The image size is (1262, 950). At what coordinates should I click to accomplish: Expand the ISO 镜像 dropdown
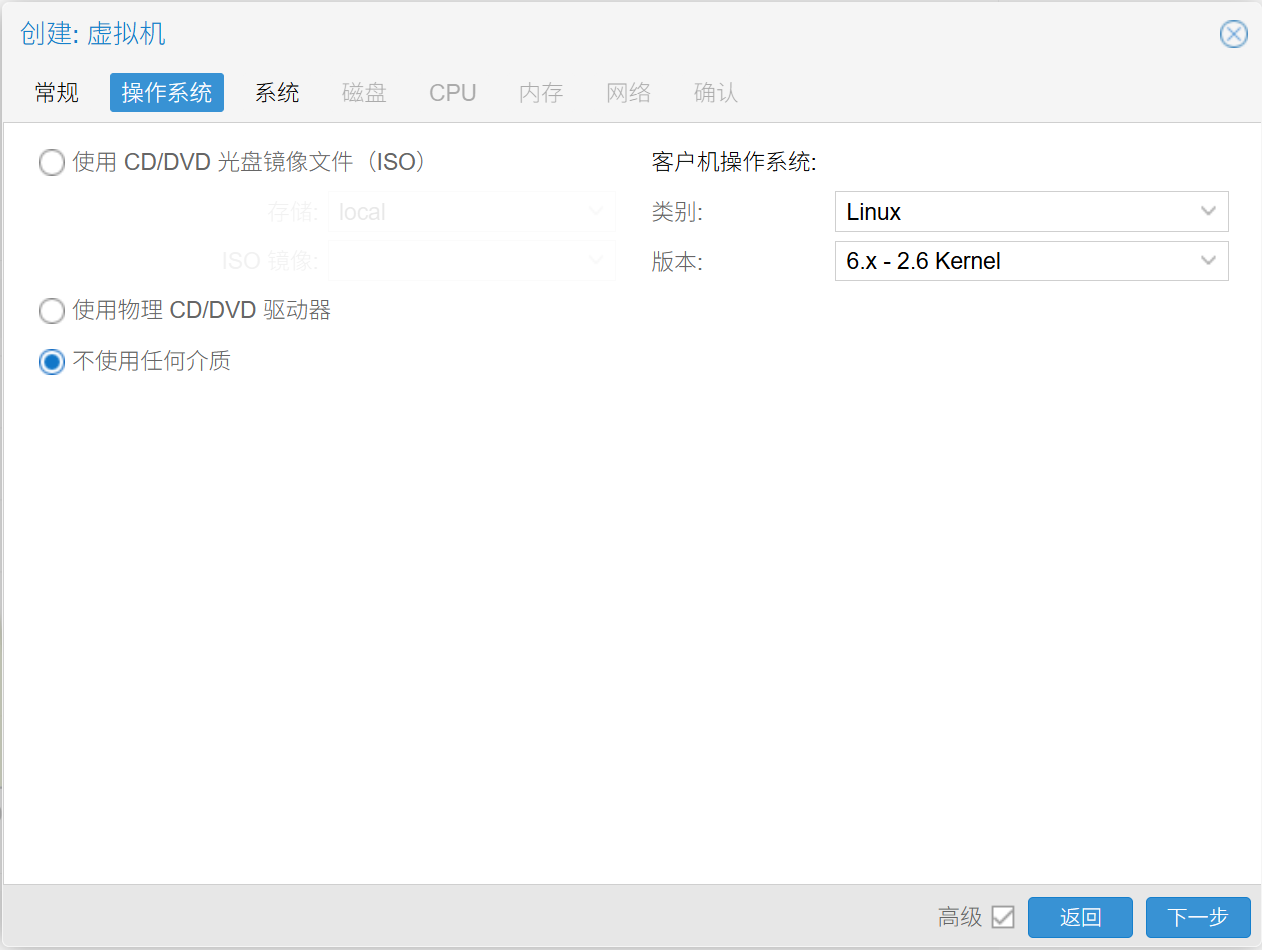(471, 261)
